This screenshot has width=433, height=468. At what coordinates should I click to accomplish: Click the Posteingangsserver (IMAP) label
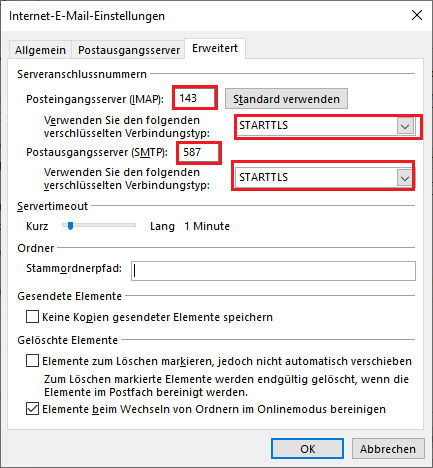(x=95, y=99)
